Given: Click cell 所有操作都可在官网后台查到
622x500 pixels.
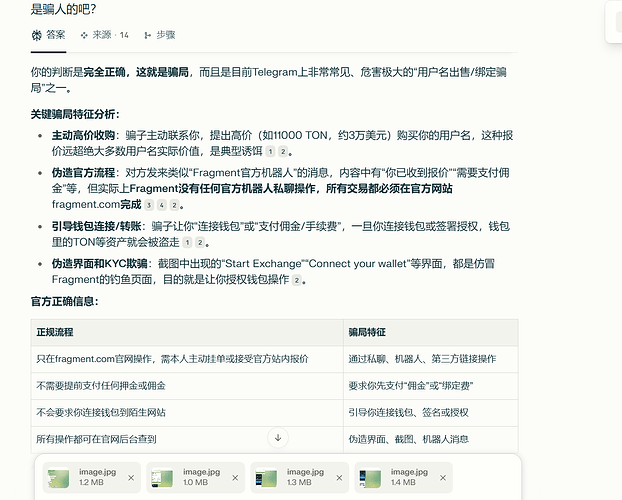Looking at the screenshot, I should click(187, 440).
